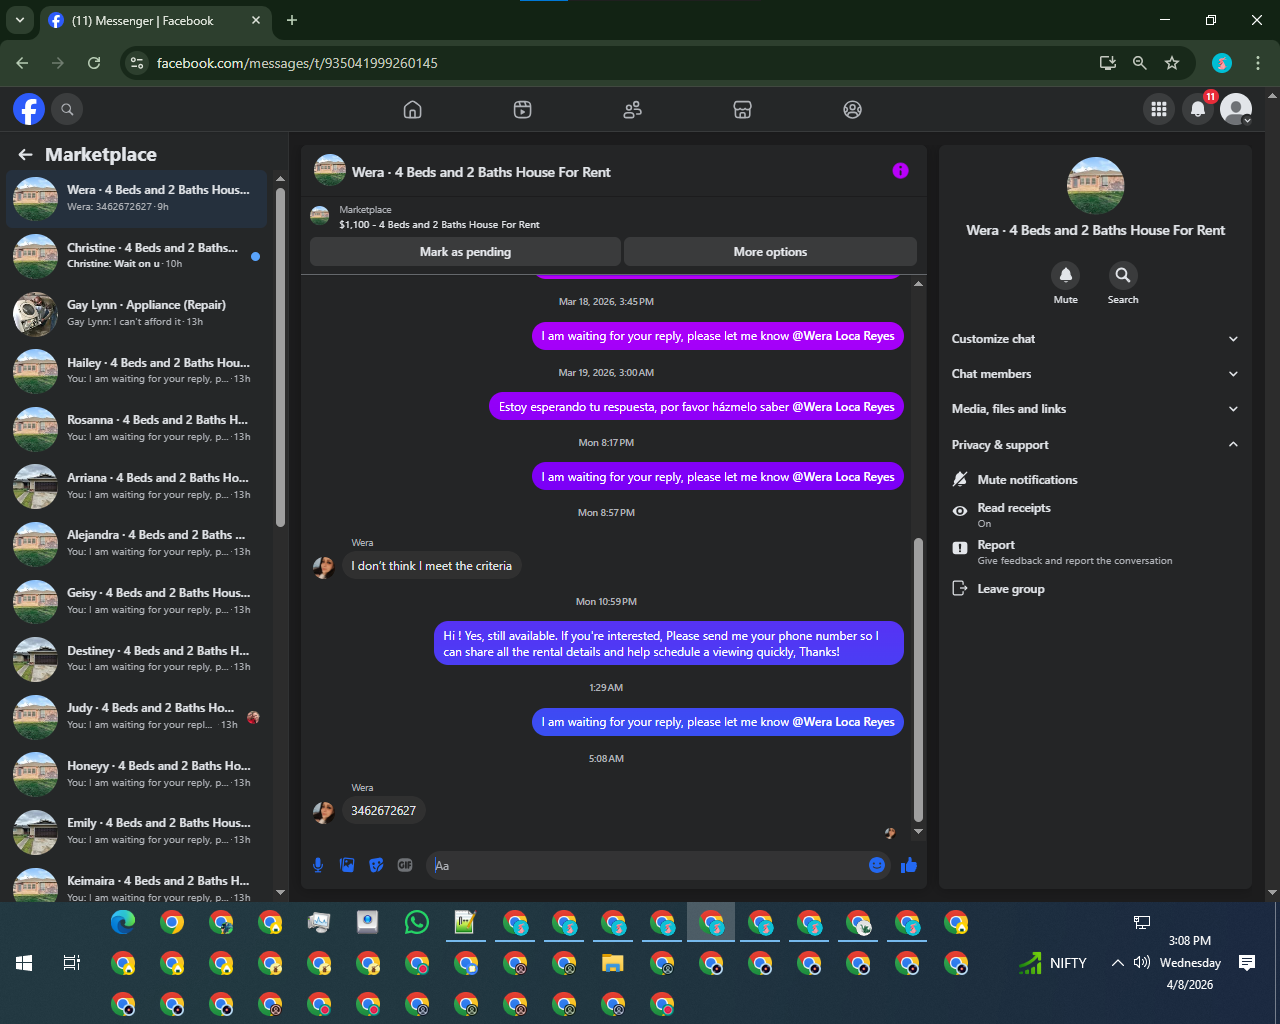Open Destiney's conversation in the list
Image resolution: width=1280 pixels, height=1024 pixels.
137,659
